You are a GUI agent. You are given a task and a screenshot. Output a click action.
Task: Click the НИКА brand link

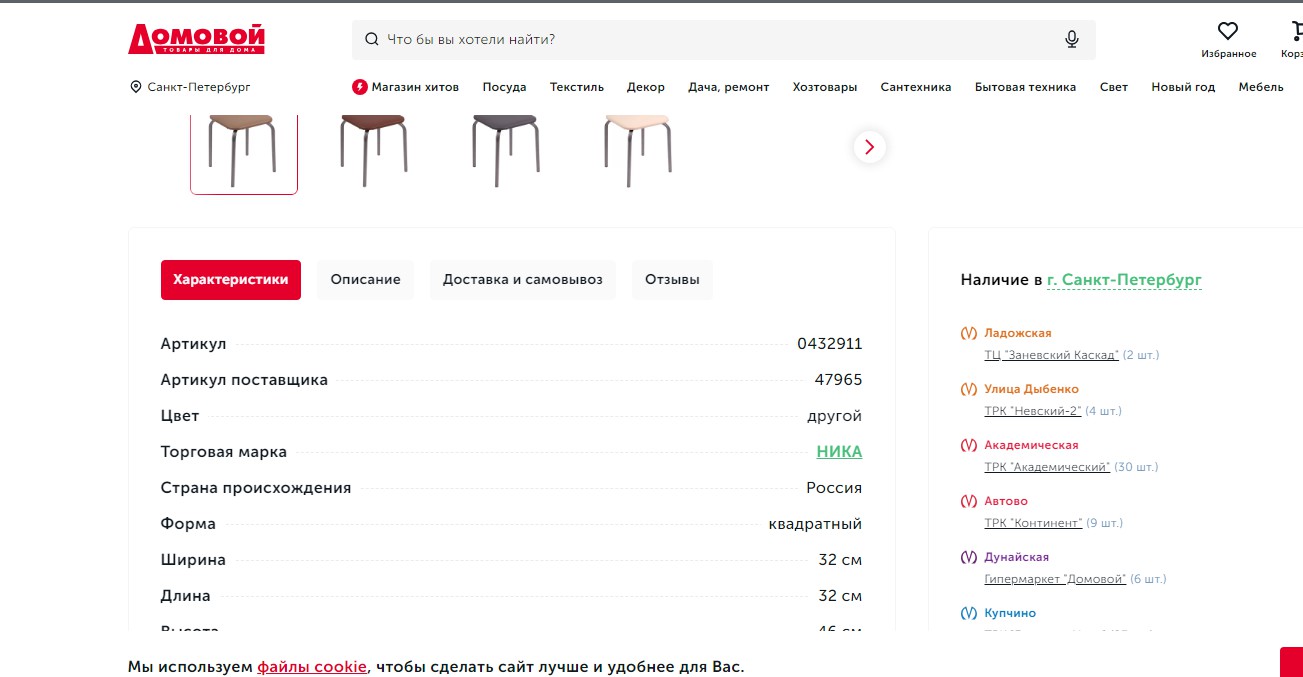(839, 452)
